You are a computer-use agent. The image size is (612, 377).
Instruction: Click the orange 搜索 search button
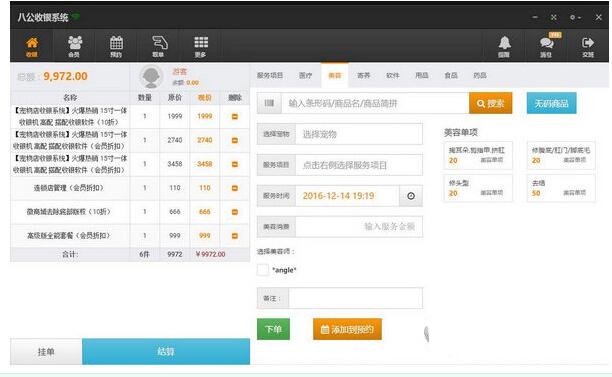click(x=491, y=103)
